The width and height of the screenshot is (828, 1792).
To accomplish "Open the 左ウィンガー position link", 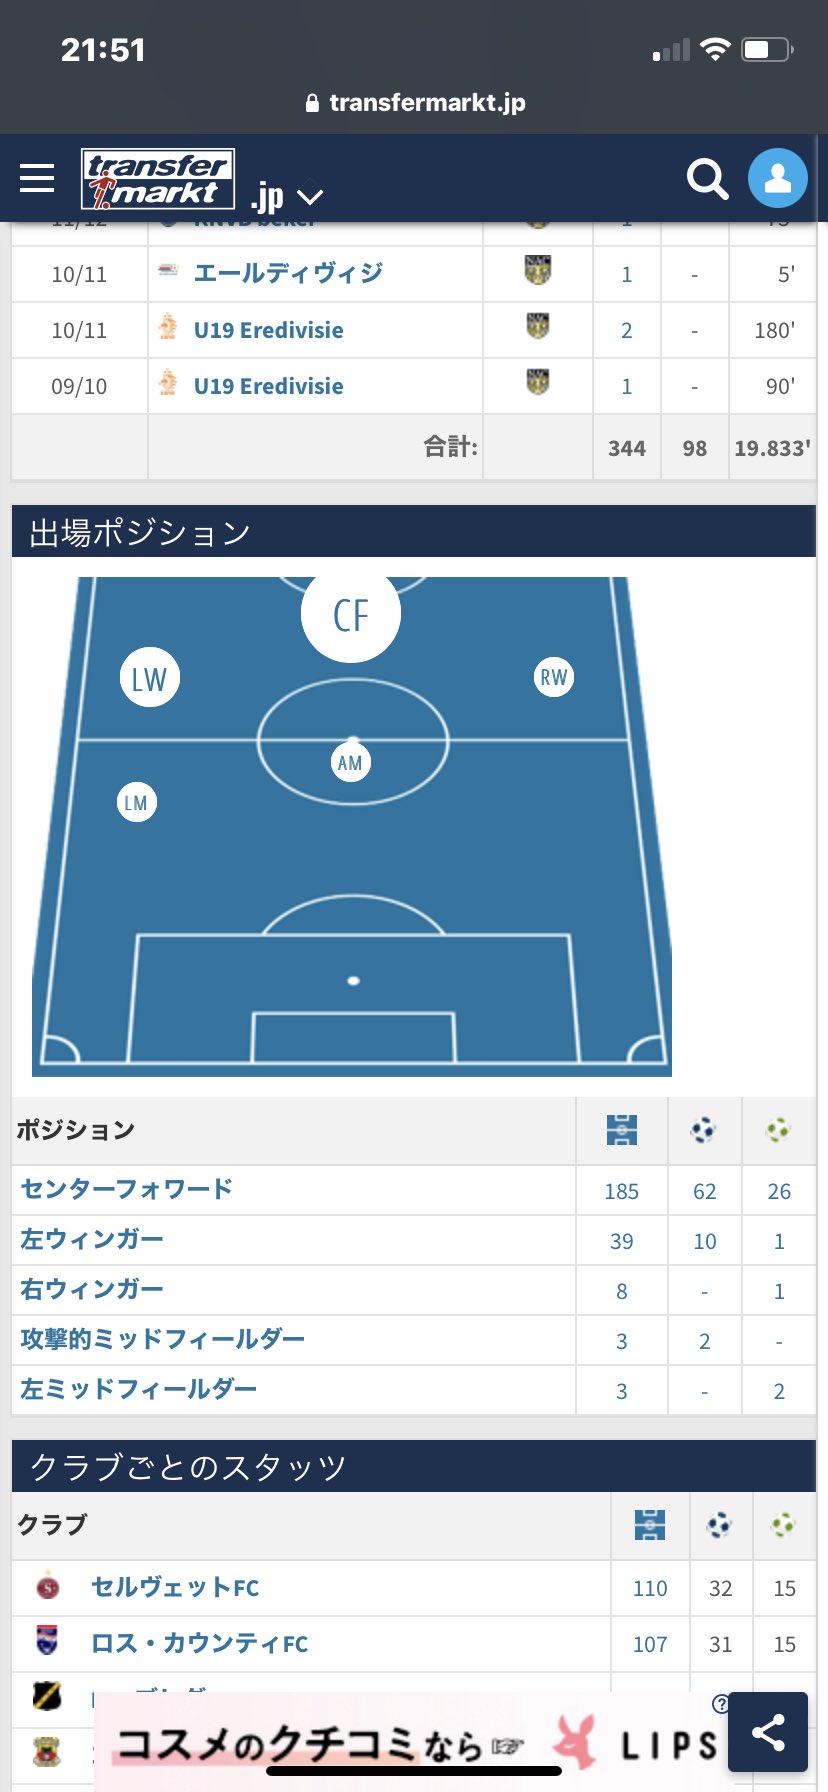I will coord(92,1239).
